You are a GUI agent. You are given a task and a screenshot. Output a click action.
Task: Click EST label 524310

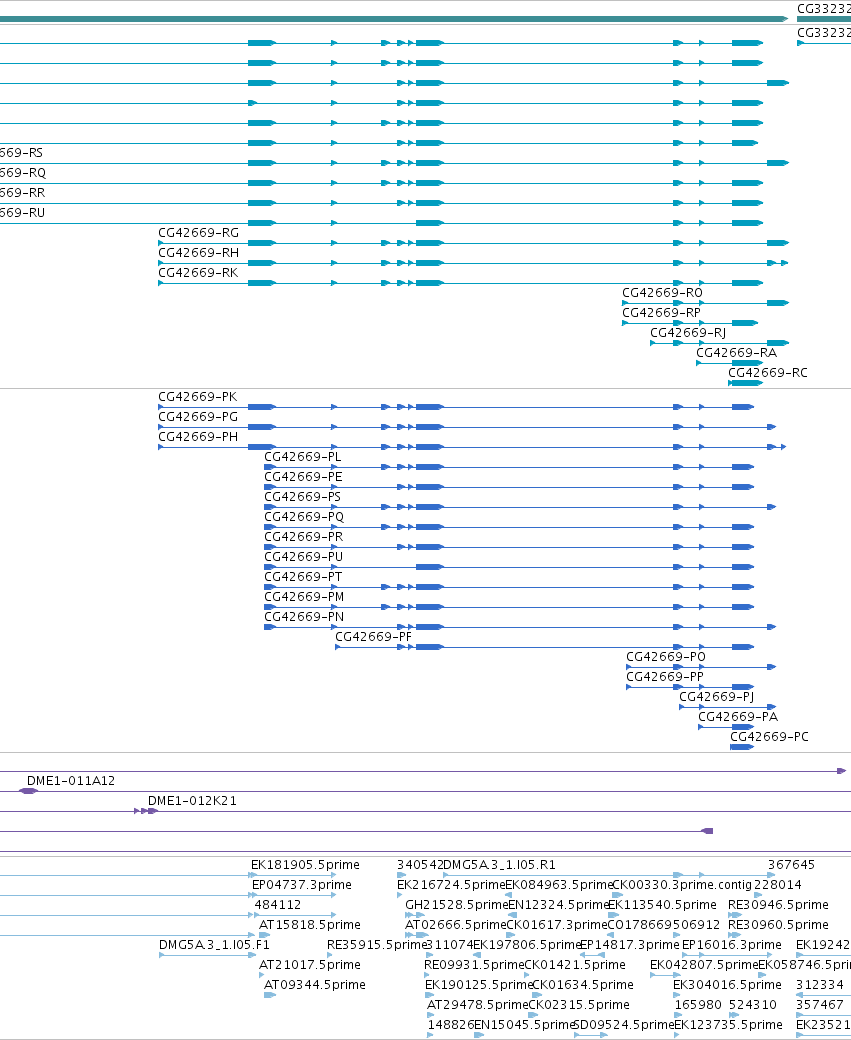(x=753, y=1004)
